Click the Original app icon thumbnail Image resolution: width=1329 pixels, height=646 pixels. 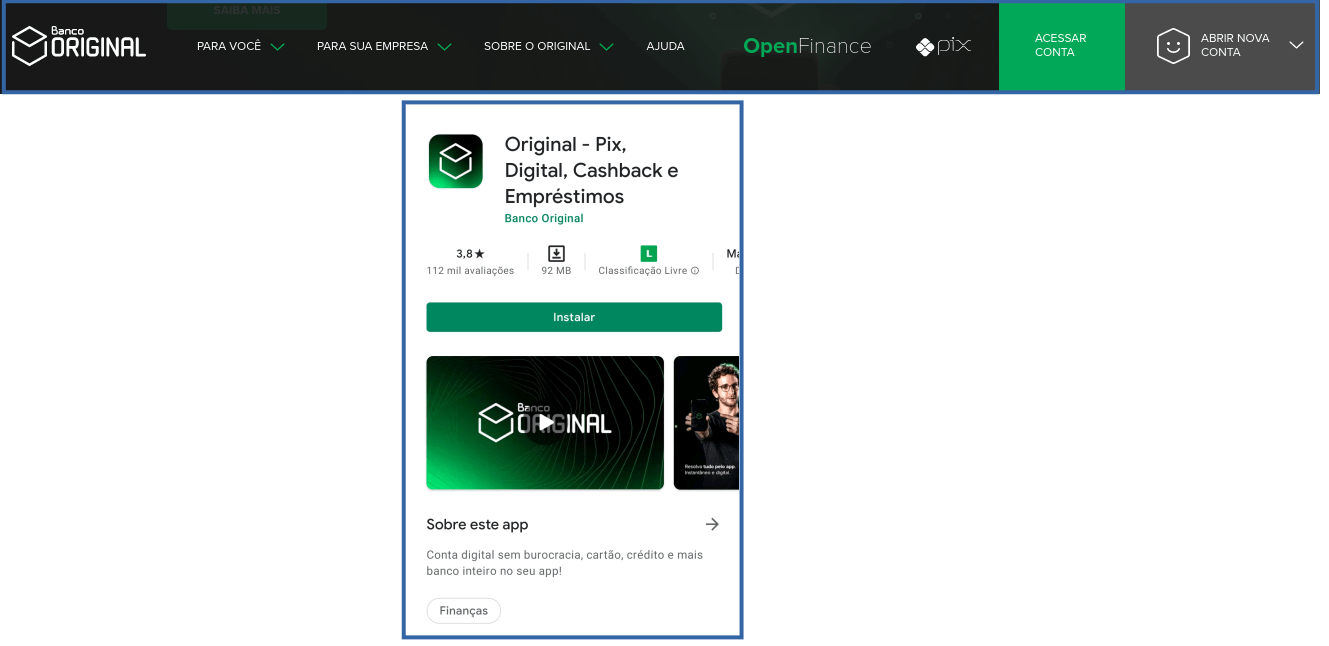tap(455, 161)
